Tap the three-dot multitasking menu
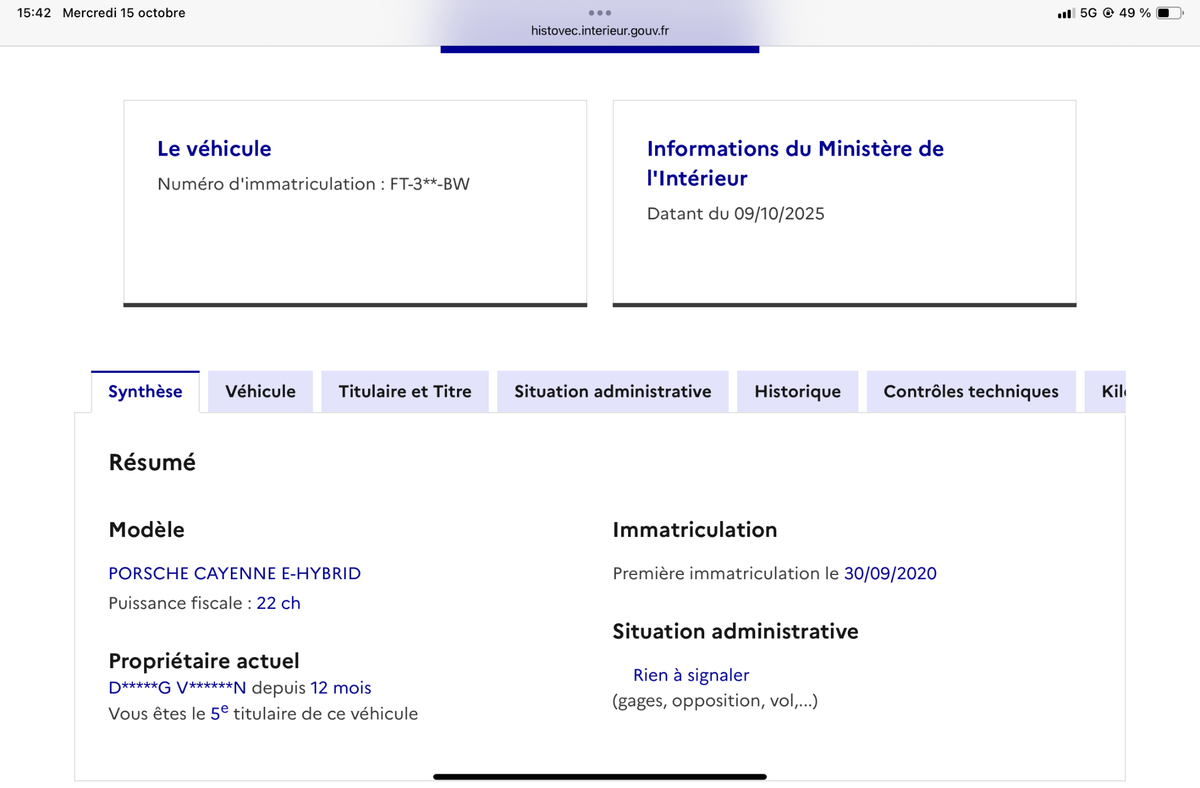 pos(600,13)
